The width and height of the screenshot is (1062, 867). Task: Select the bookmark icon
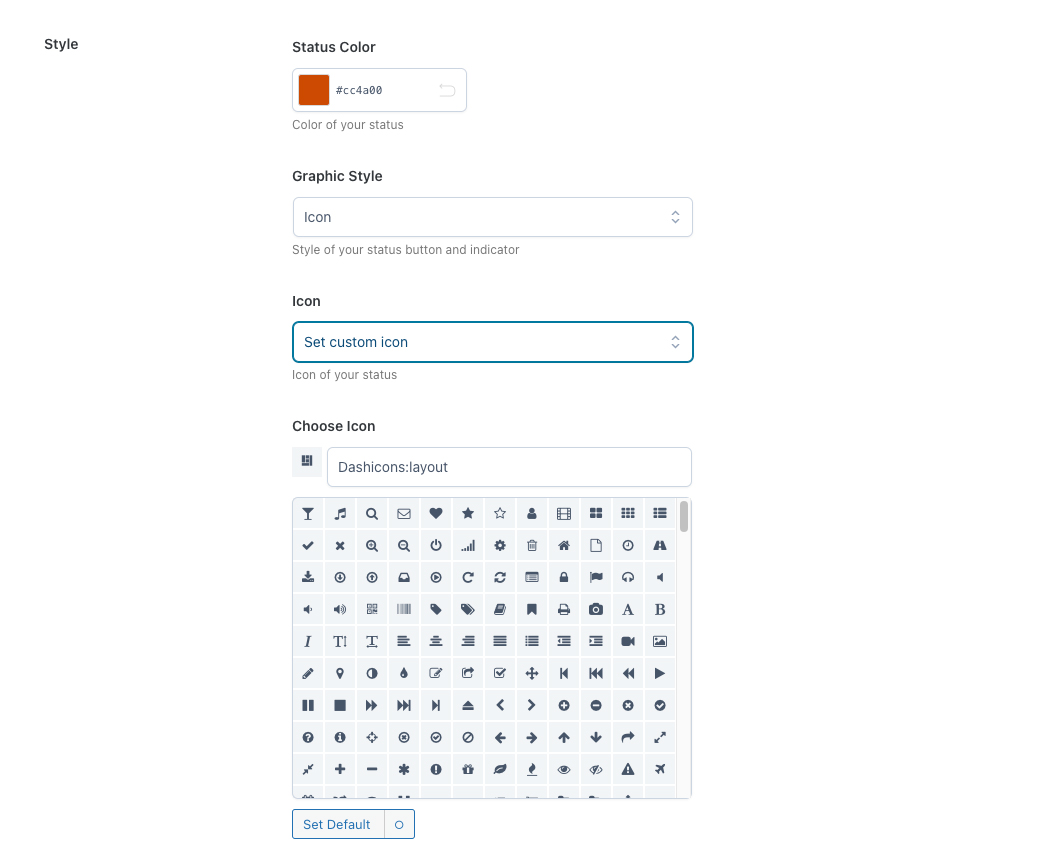tap(532, 610)
